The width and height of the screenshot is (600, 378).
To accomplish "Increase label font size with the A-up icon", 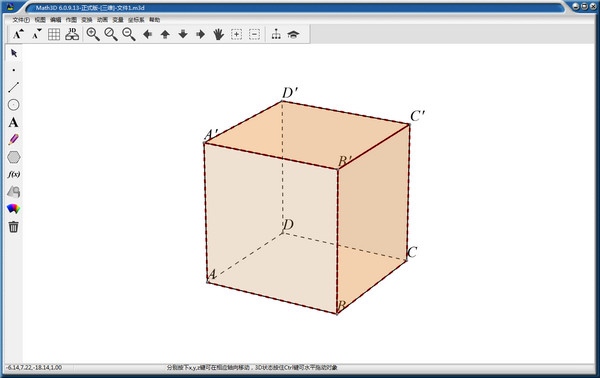I will tap(18, 34).
